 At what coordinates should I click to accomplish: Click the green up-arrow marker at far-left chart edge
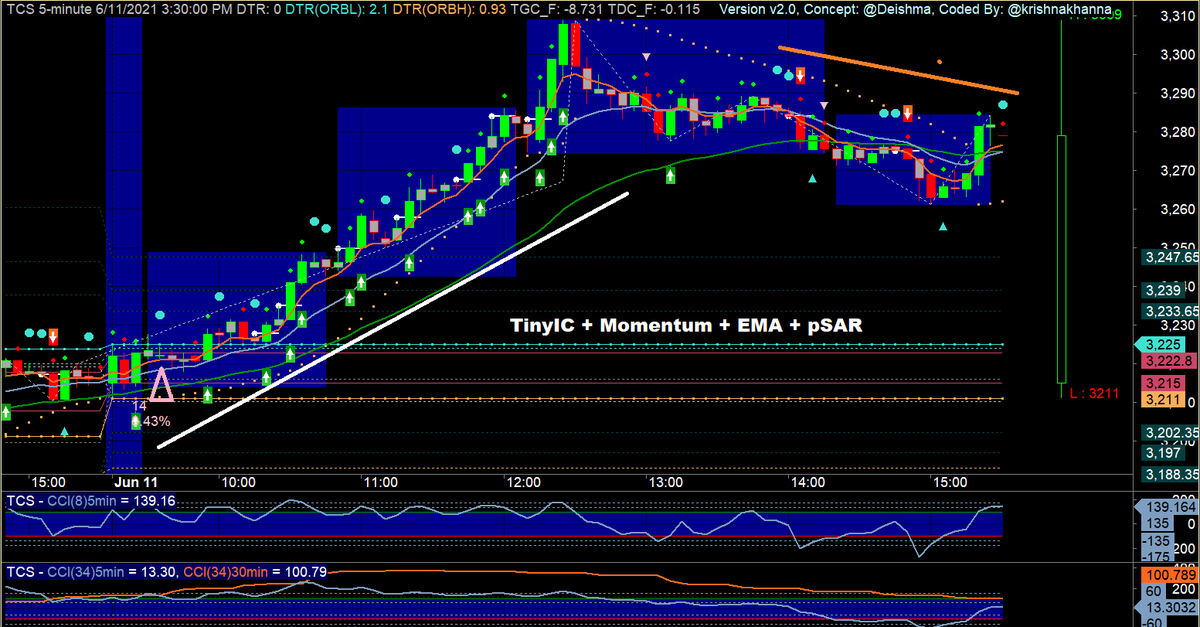6,412
